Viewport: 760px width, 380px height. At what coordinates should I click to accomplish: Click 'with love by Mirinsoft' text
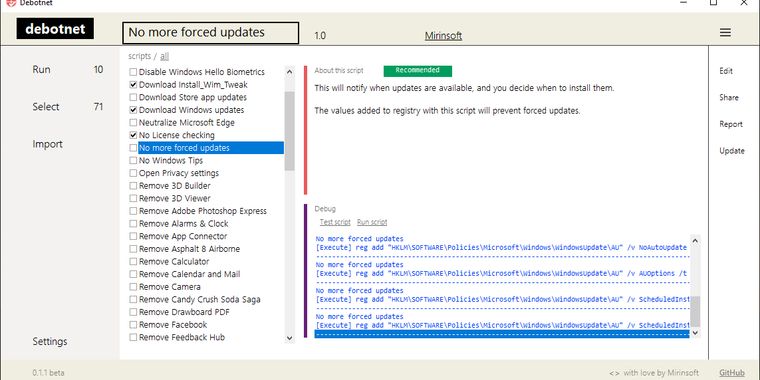[661, 373]
